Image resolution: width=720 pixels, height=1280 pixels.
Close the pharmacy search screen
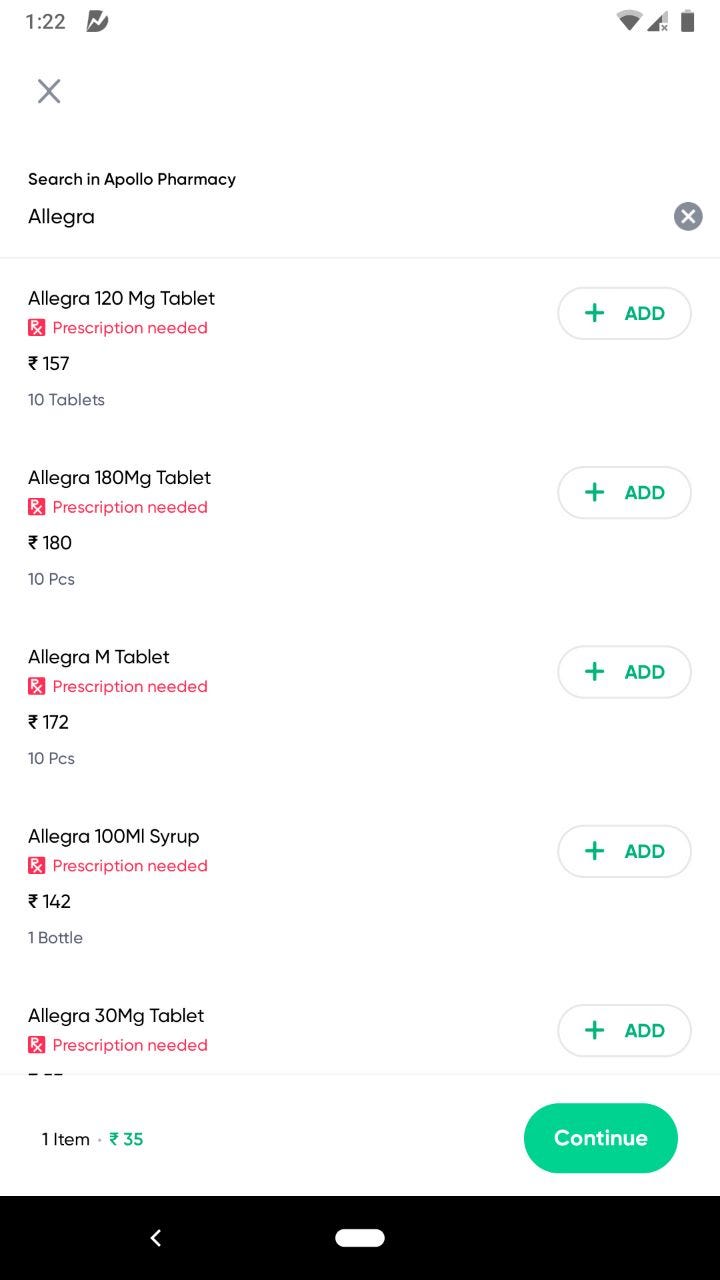pos(49,92)
